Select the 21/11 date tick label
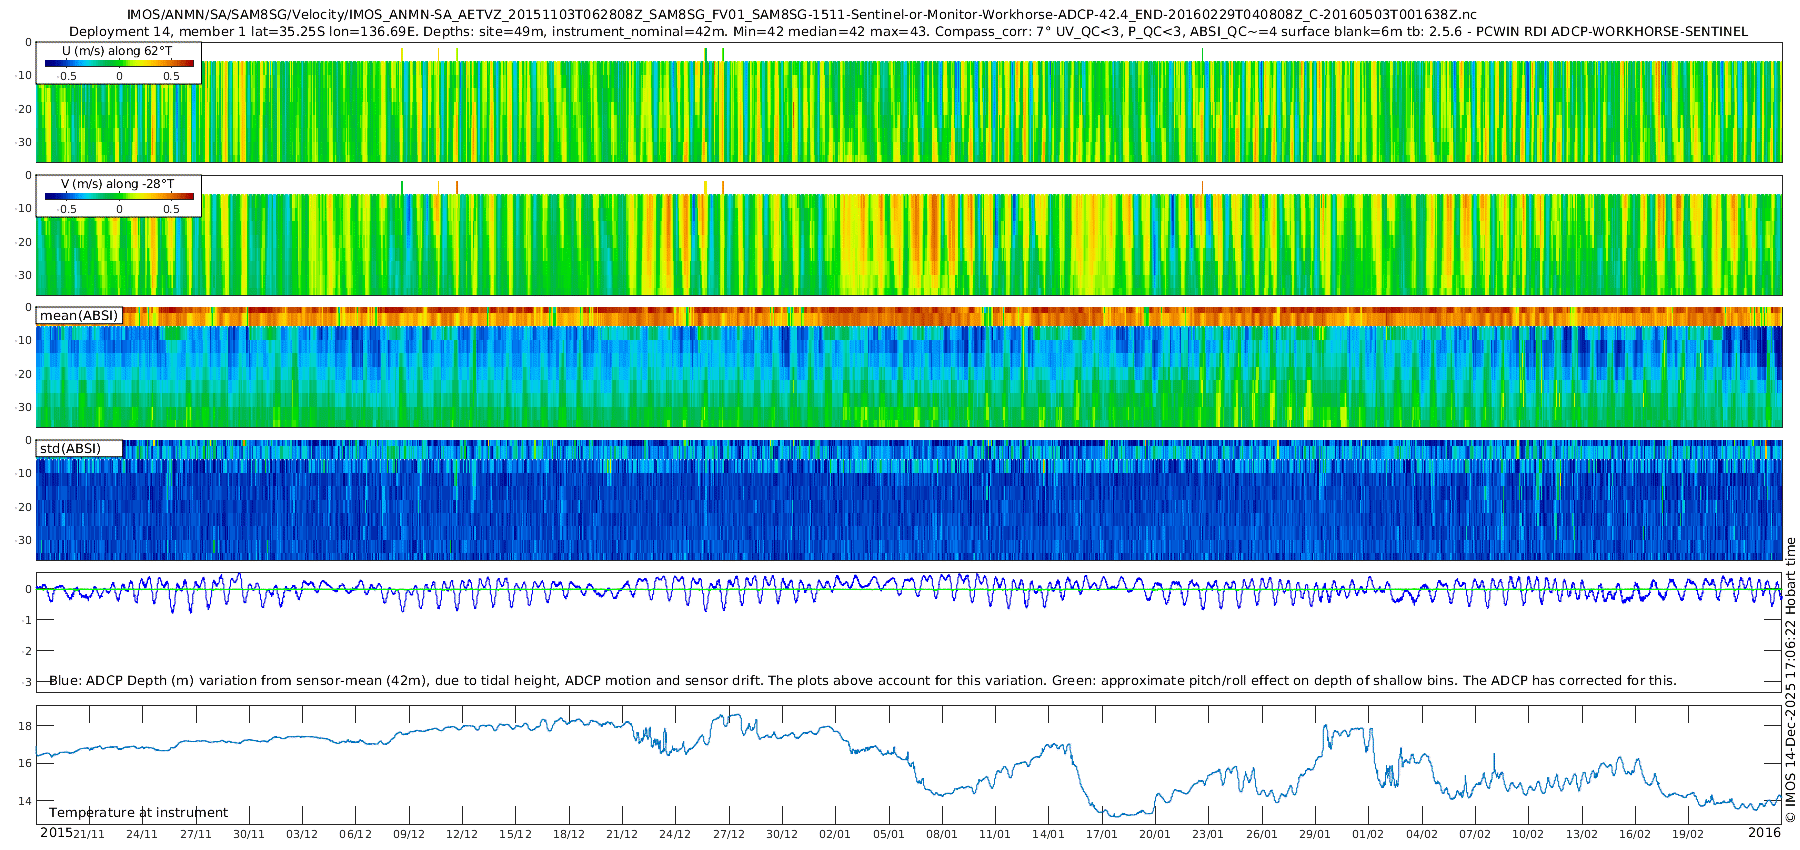1800x850 pixels. coord(88,834)
